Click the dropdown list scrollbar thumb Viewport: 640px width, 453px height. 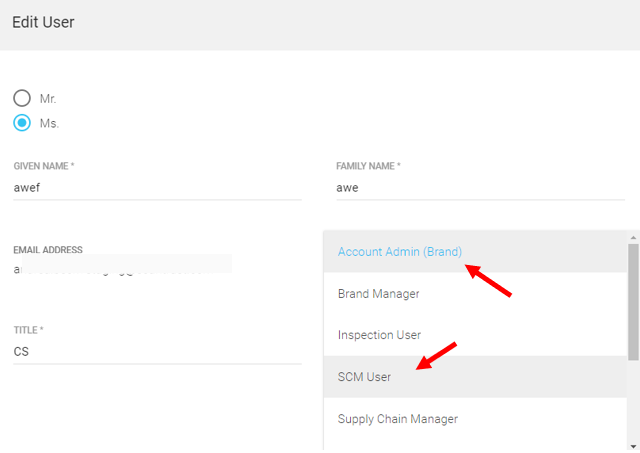(632, 300)
